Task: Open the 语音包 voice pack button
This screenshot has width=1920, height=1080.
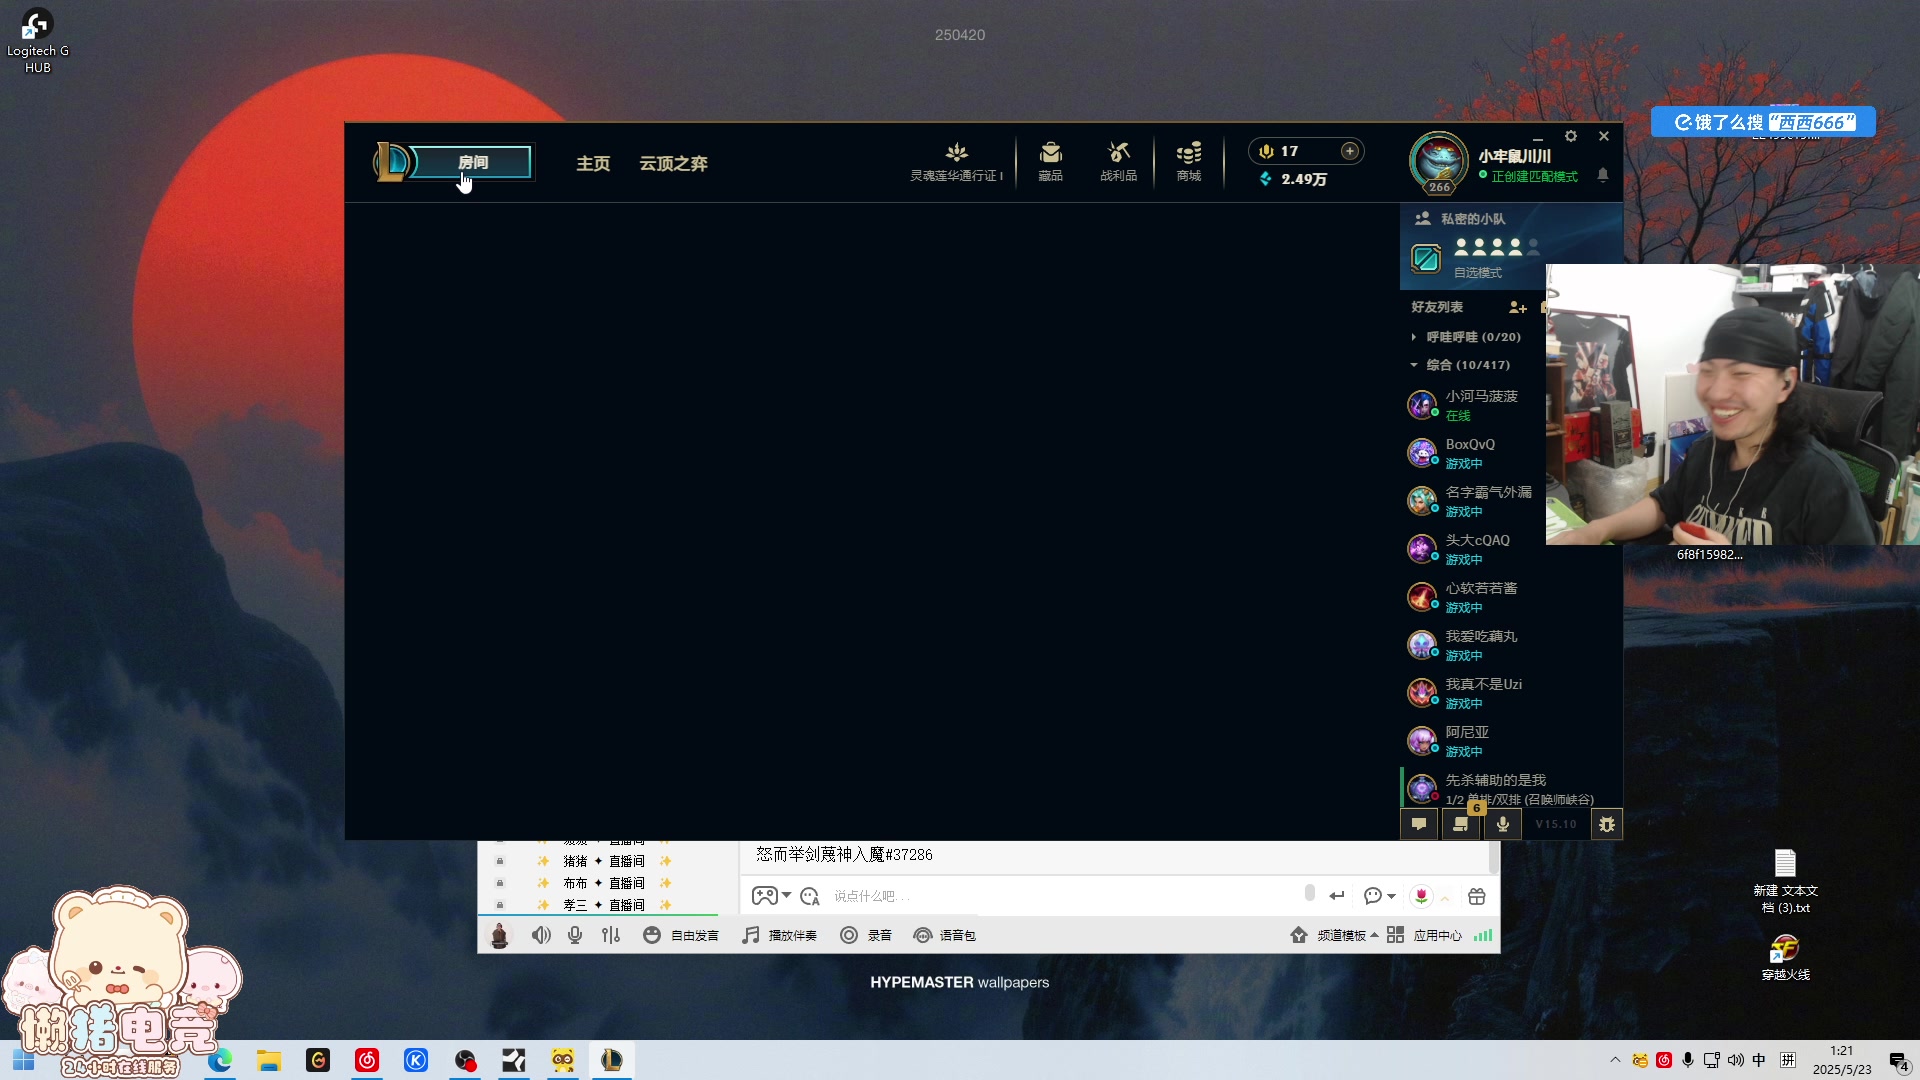Action: [944, 935]
